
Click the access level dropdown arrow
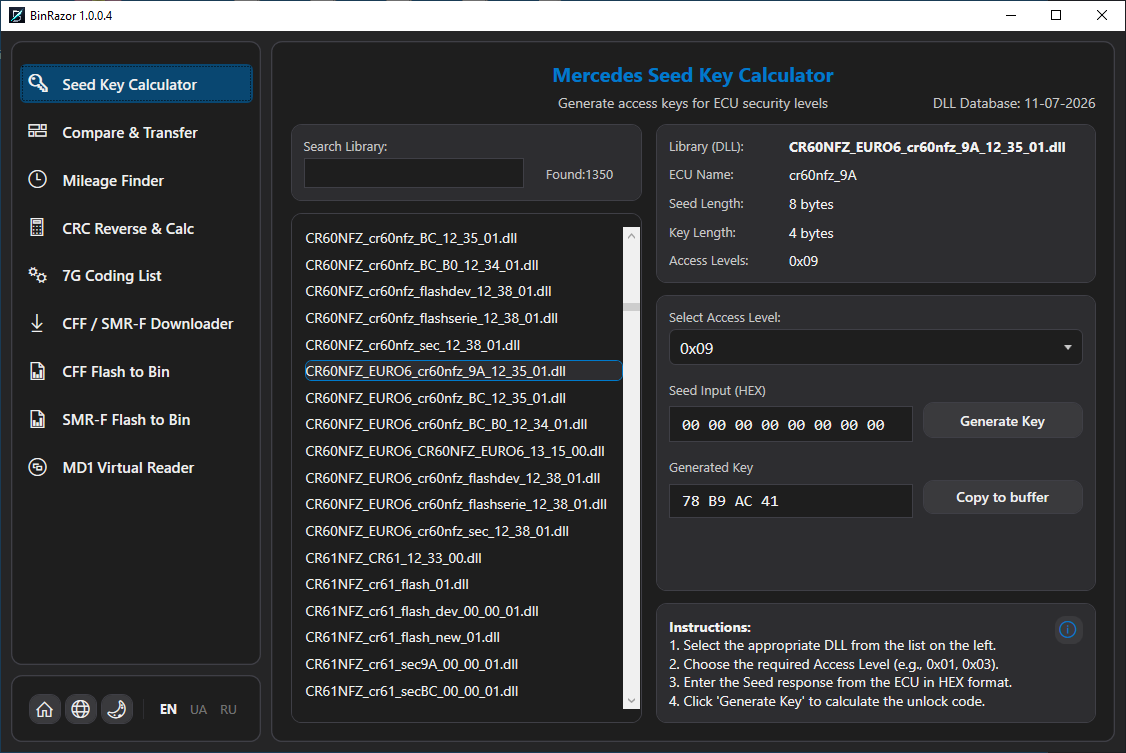pyautogui.click(x=1068, y=347)
